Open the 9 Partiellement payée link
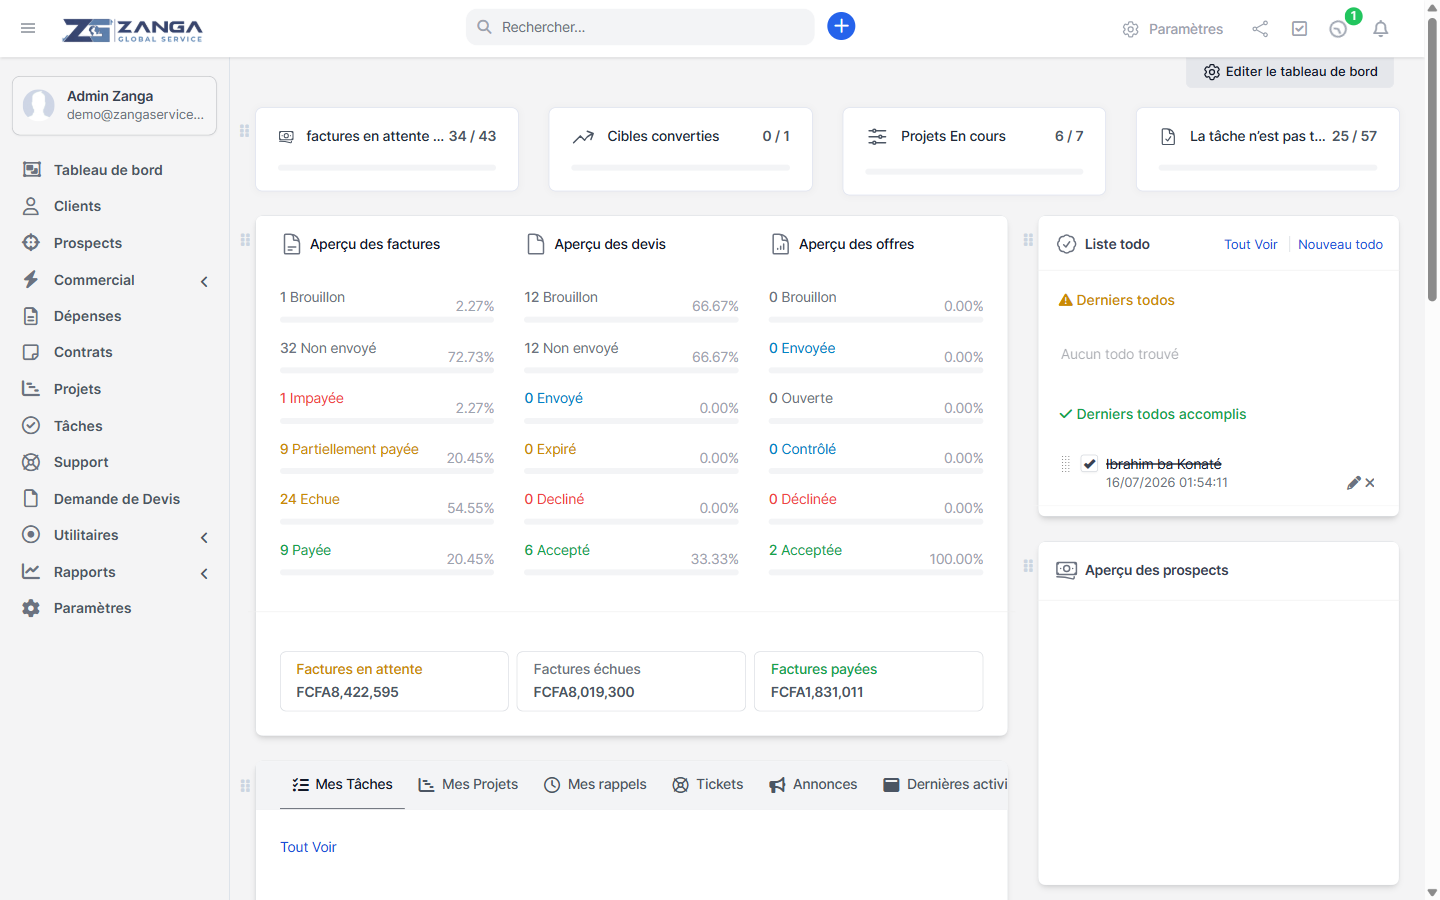This screenshot has width=1440, height=900. tap(349, 449)
